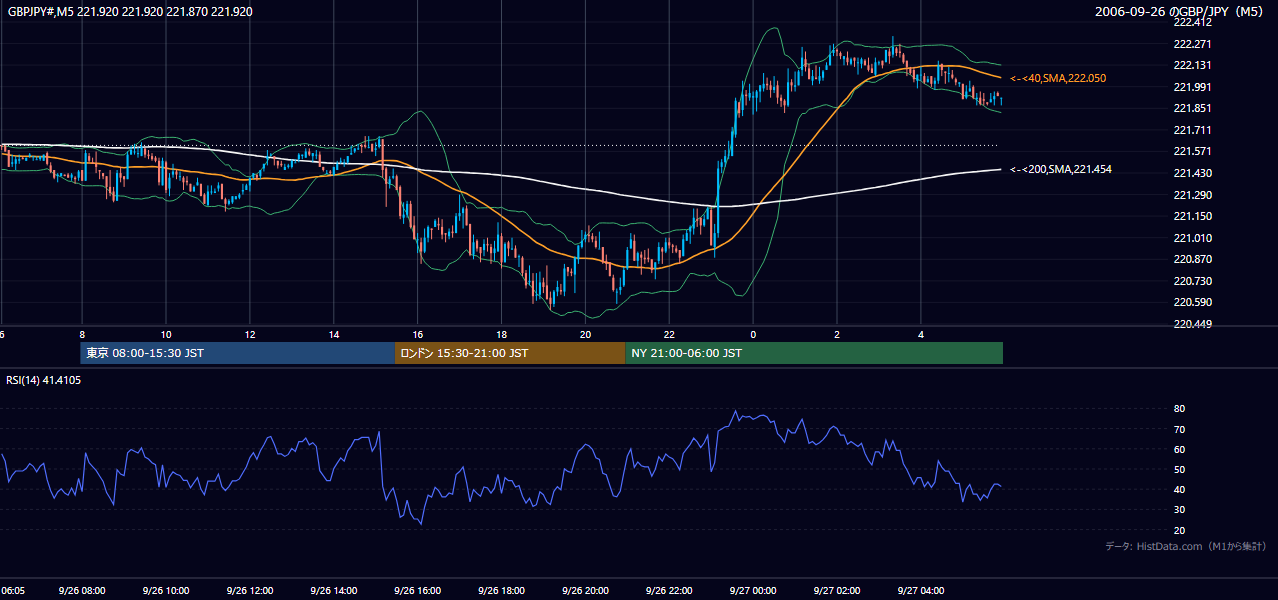Click the 9/26 18:00 time axis label
The image size is (1278, 600).
point(501,591)
